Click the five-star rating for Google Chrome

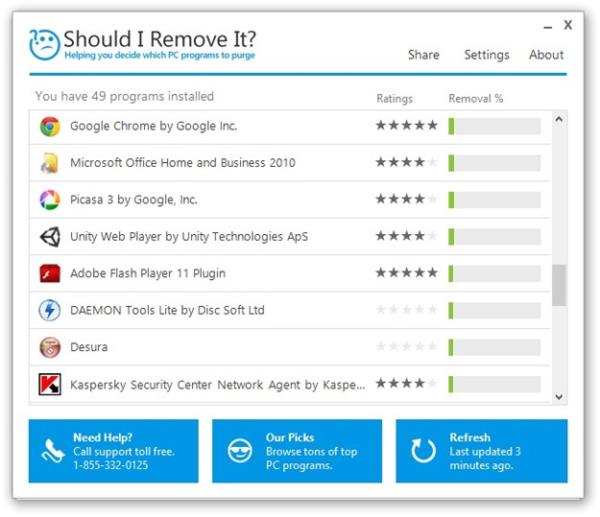pos(406,125)
